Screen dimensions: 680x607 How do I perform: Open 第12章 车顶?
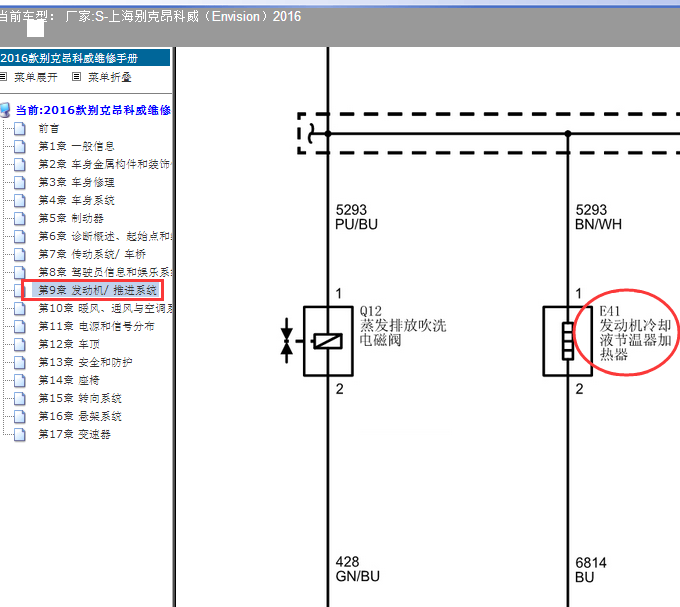(69, 345)
